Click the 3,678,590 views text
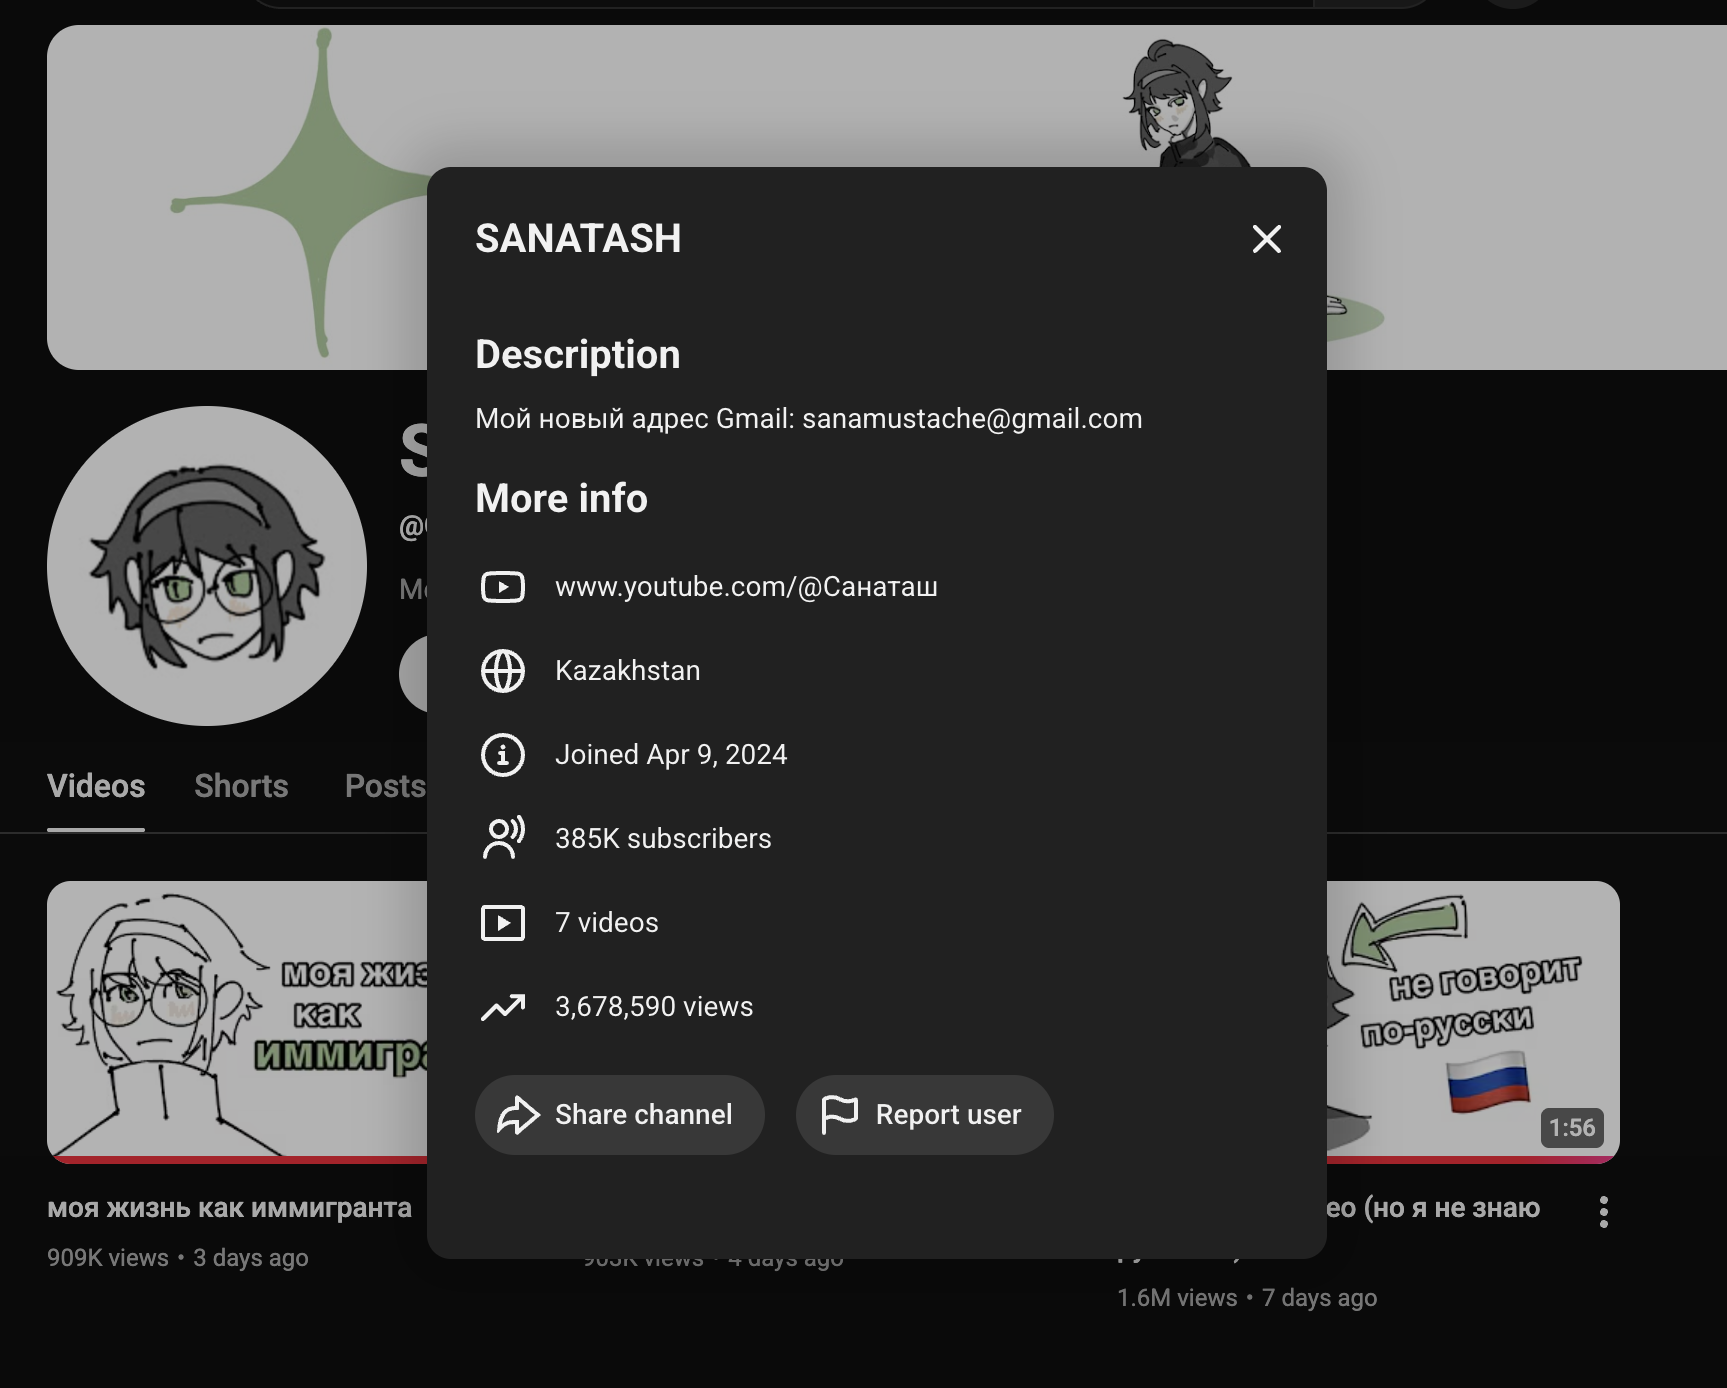The image size is (1727, 1388). click(654, 1007)
